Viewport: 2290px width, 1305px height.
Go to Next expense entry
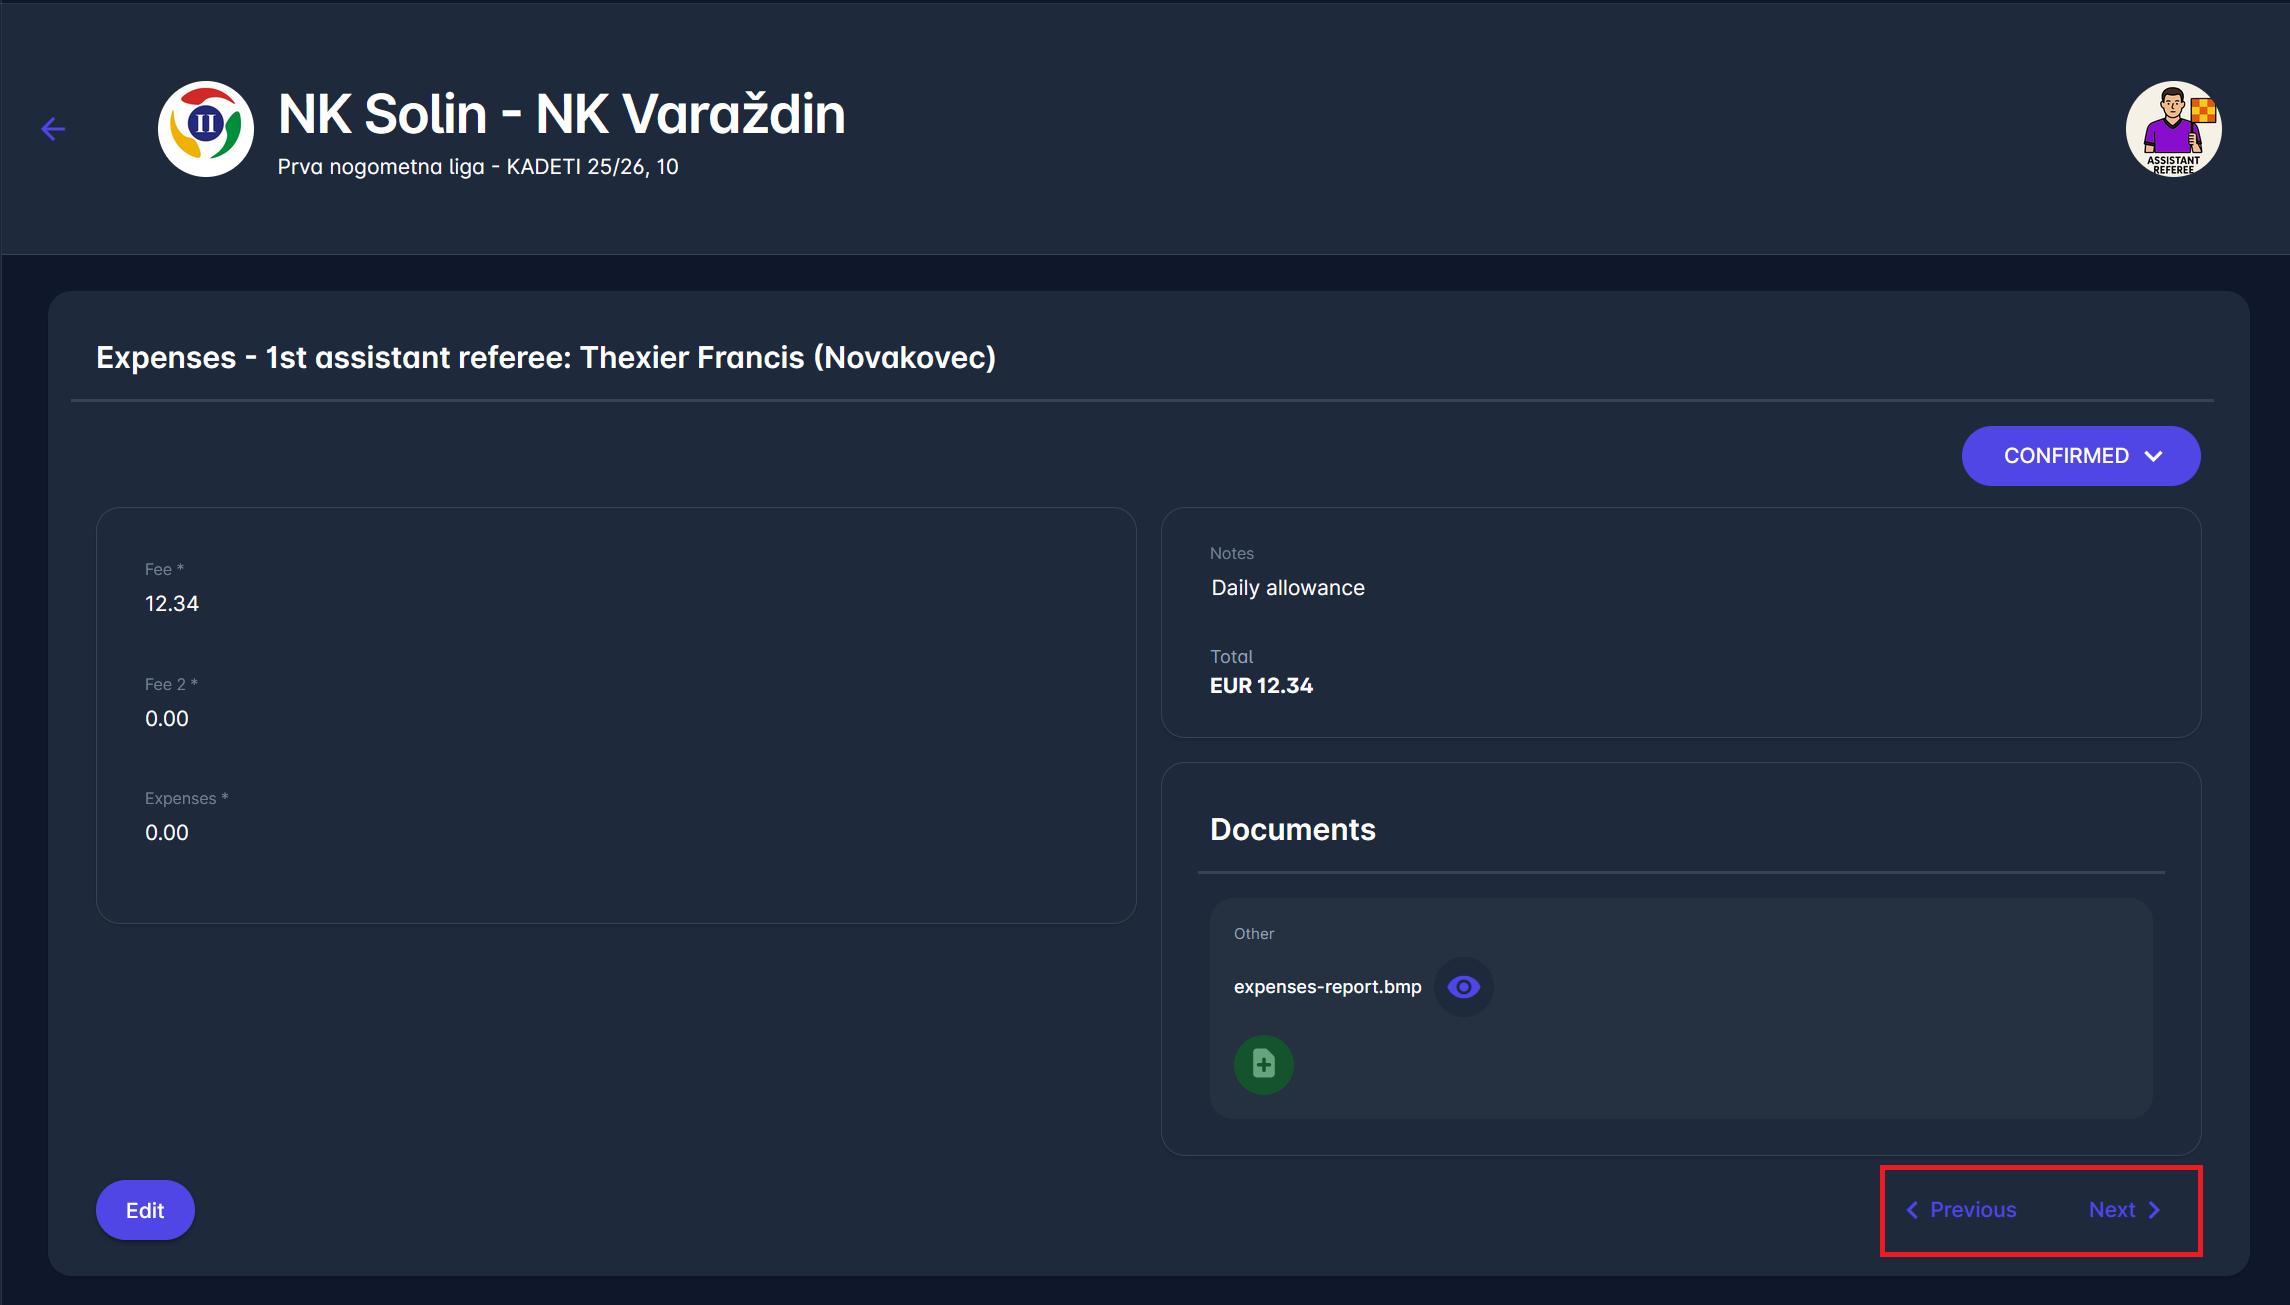2112,1210
